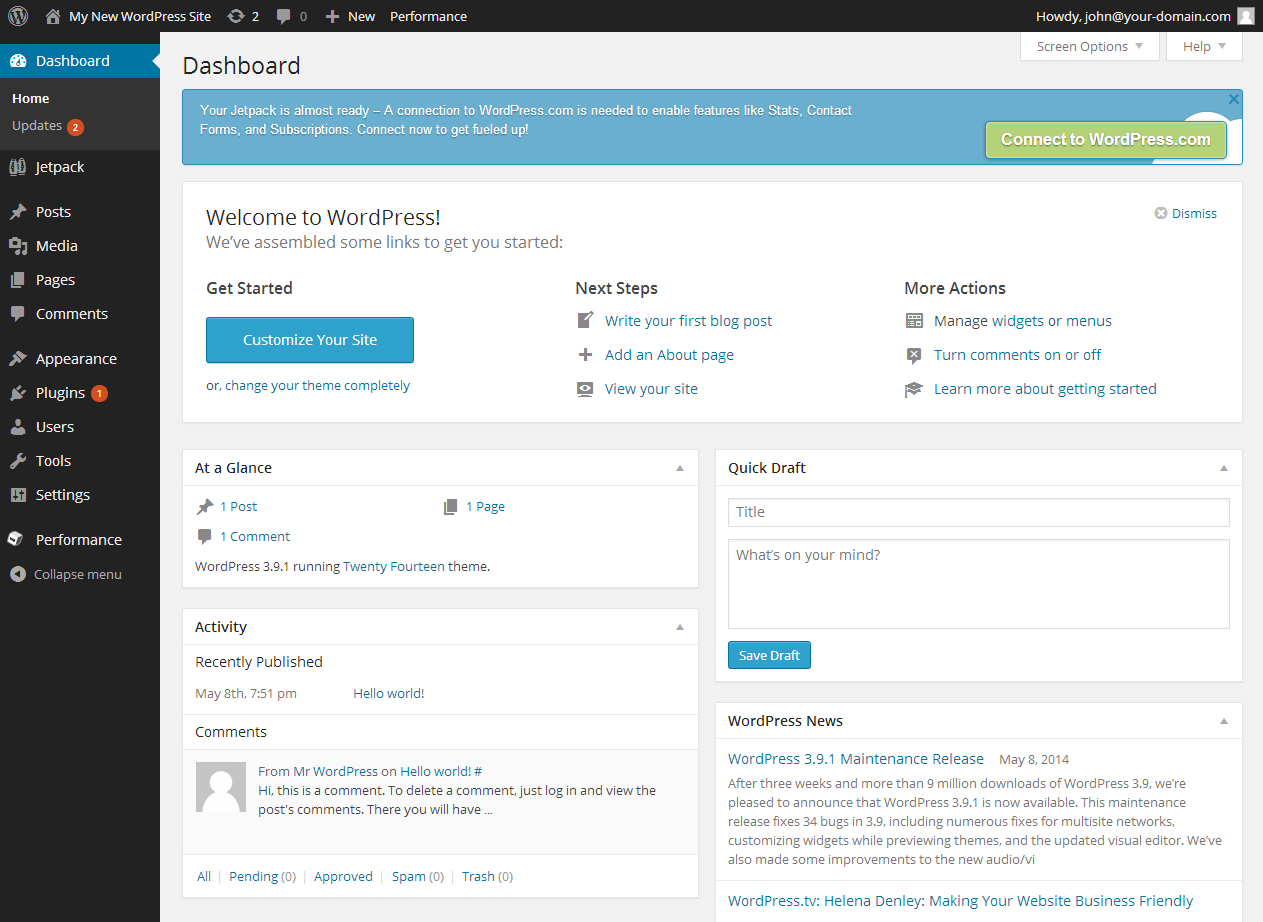This screenshot has height=922, width=1263.
Task: Click the Performance cube icon in sidebar
Action: [x=16, y=539]
